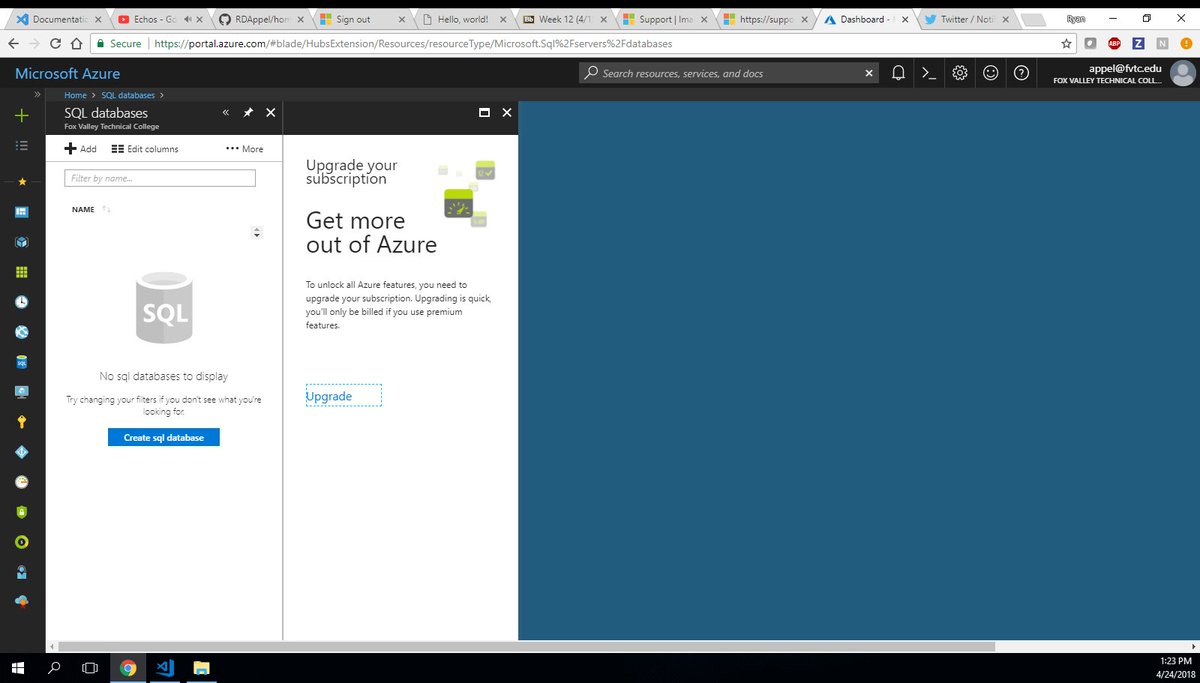Click SQL databases breadcrumb link

(x=128, y=95)
